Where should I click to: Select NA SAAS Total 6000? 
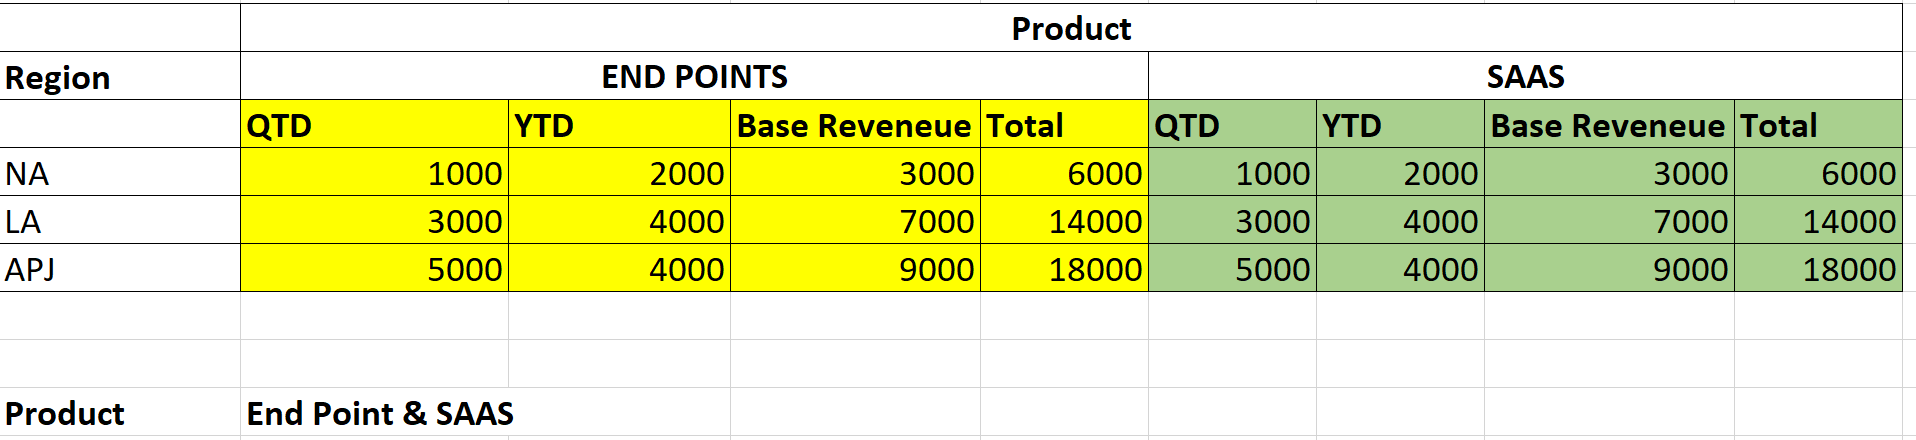[x=1818, y=172]
